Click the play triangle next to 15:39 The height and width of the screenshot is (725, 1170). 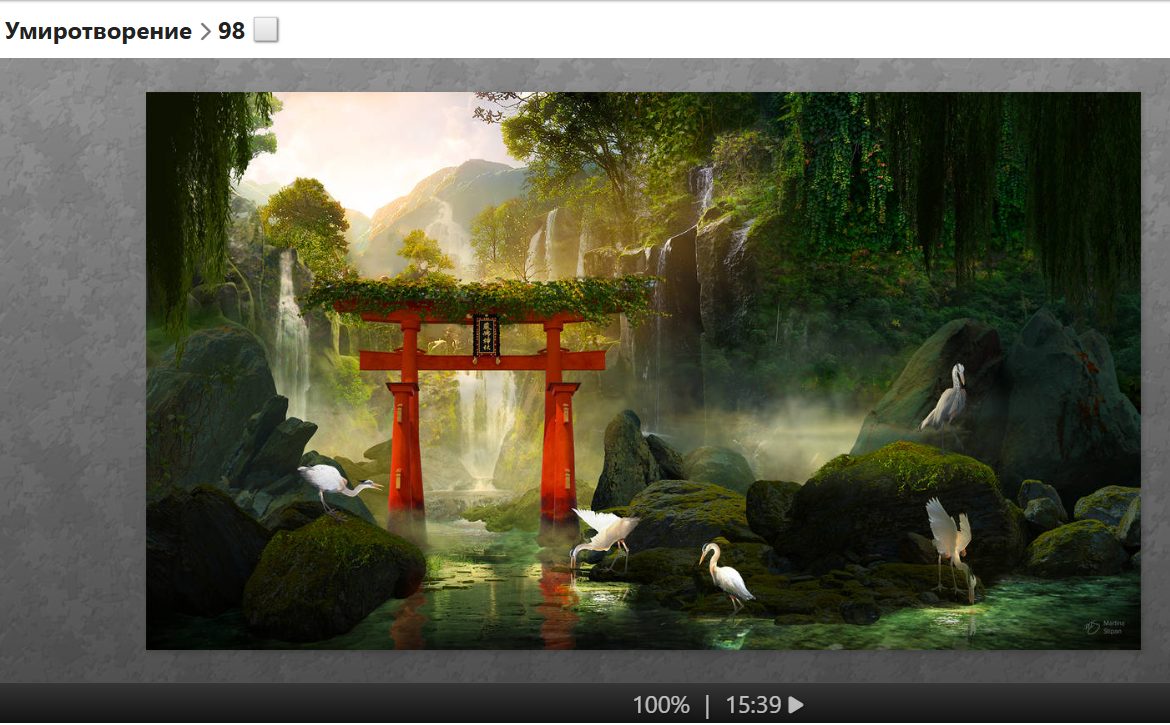pos(796,705)
